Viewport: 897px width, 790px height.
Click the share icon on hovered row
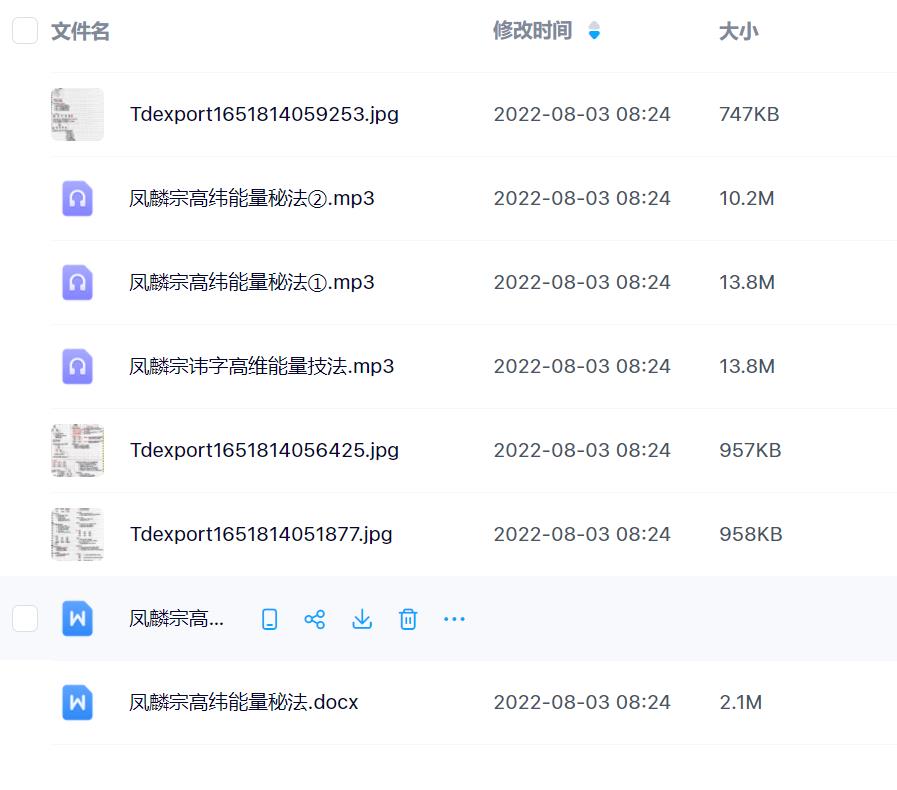click(314, 619)
